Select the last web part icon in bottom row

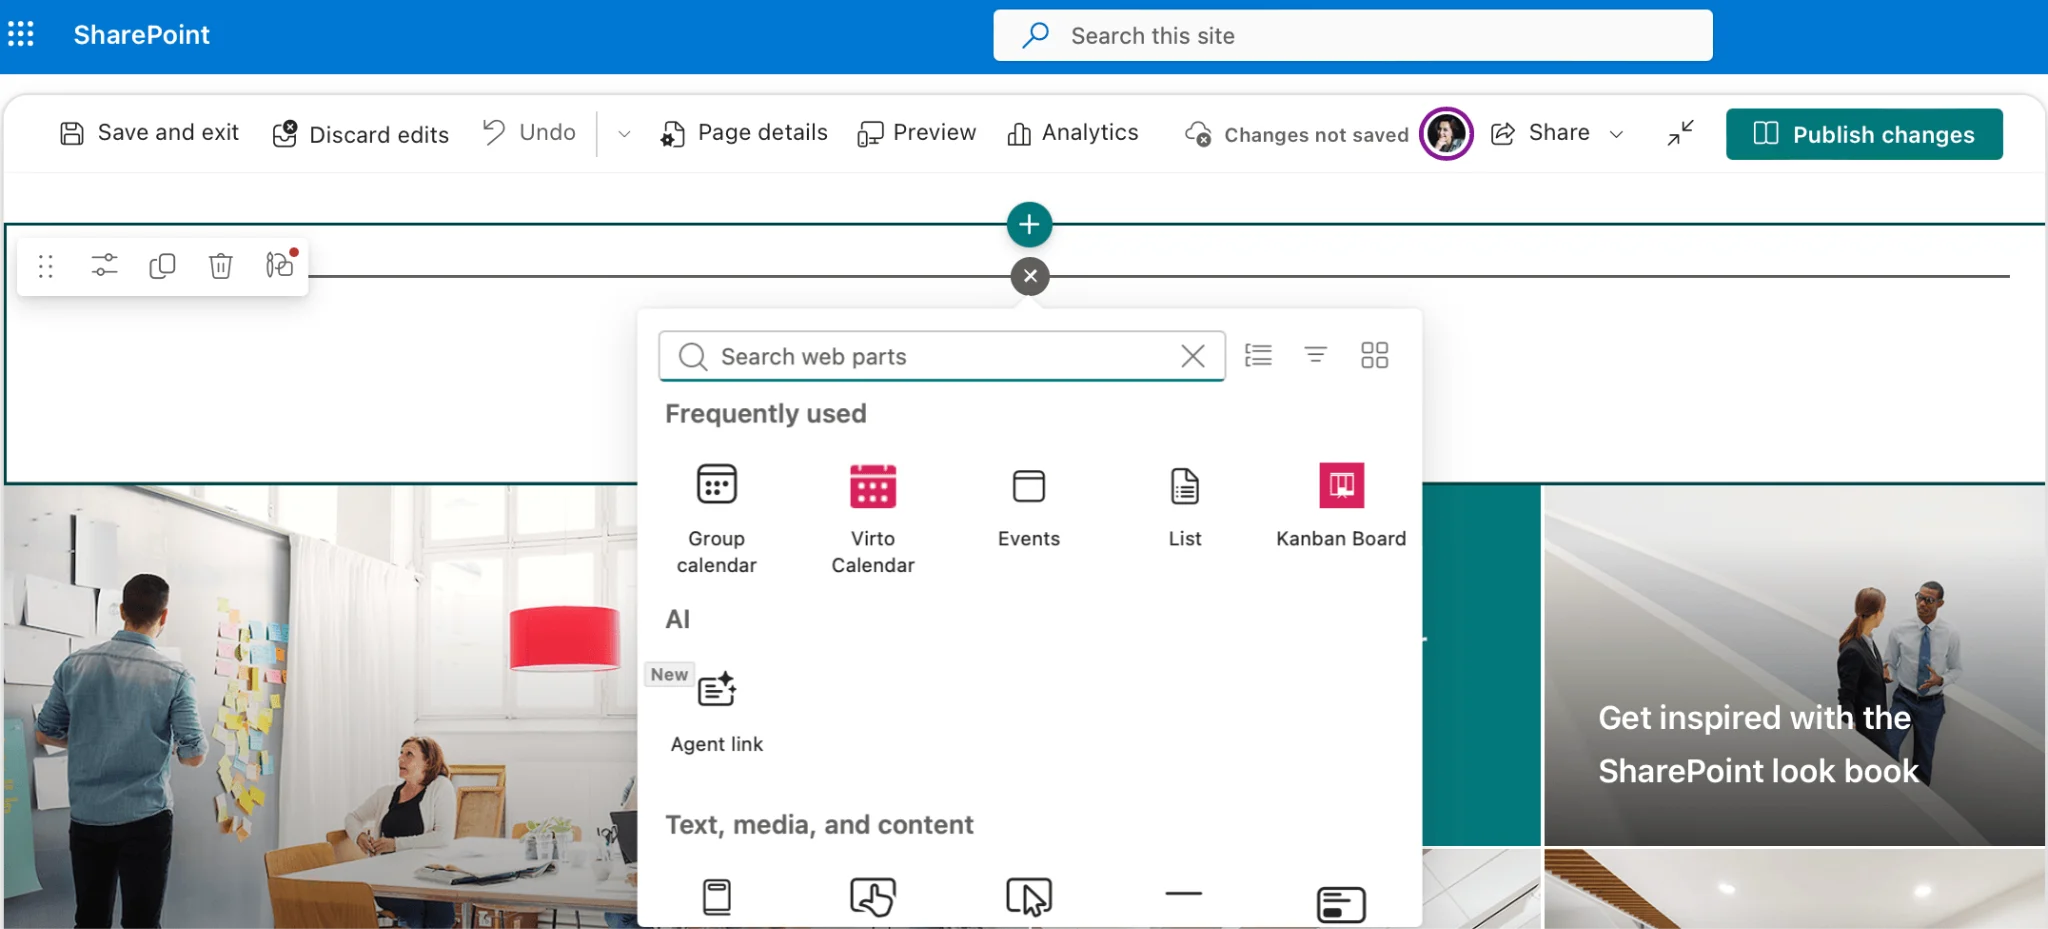1341,904
